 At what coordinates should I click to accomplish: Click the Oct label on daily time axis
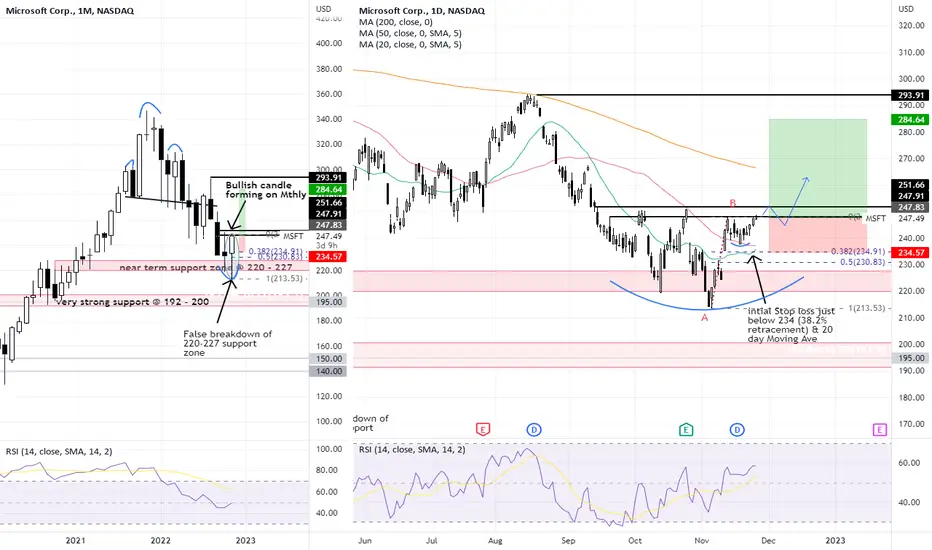click(635, 540)
